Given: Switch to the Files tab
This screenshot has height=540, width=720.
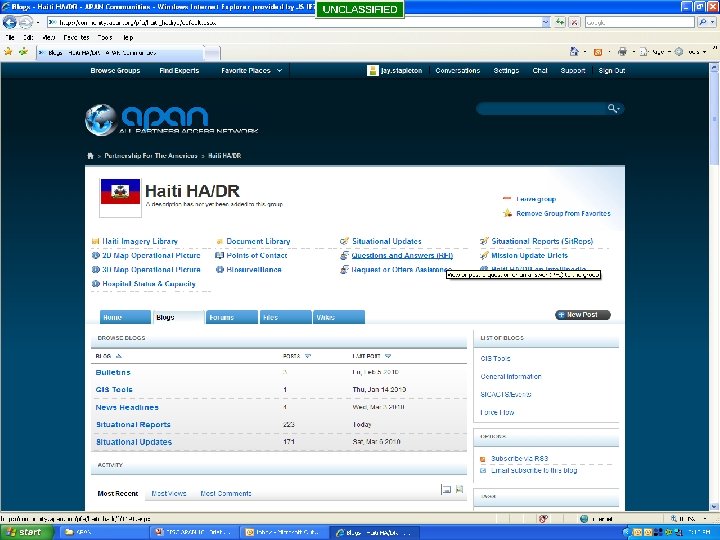Looking at the screenshot, I should coord(285,317).
